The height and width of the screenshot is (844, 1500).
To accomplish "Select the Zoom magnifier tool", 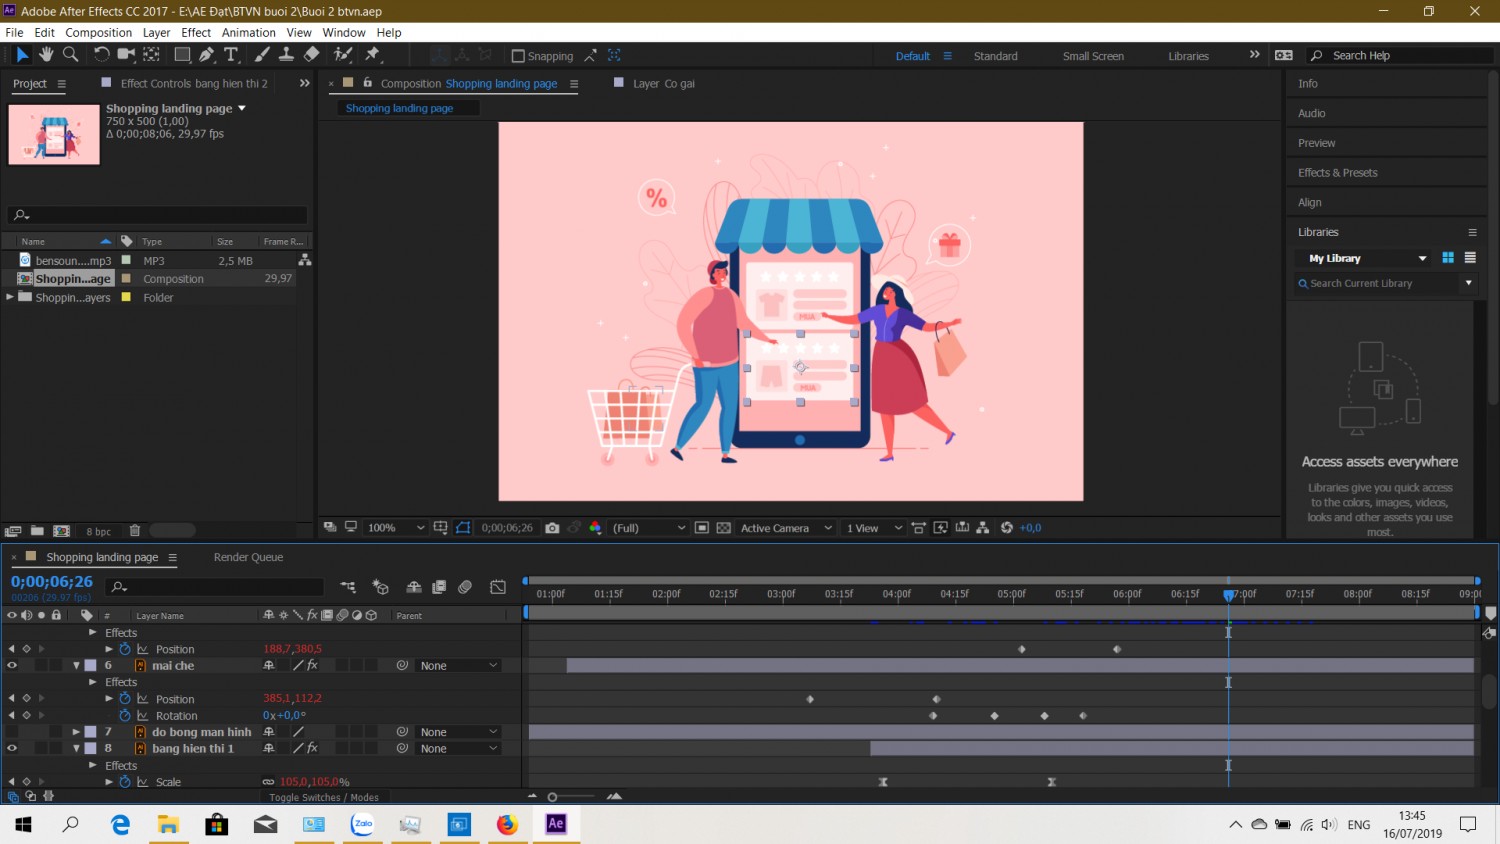I will [x=71, y=55].
